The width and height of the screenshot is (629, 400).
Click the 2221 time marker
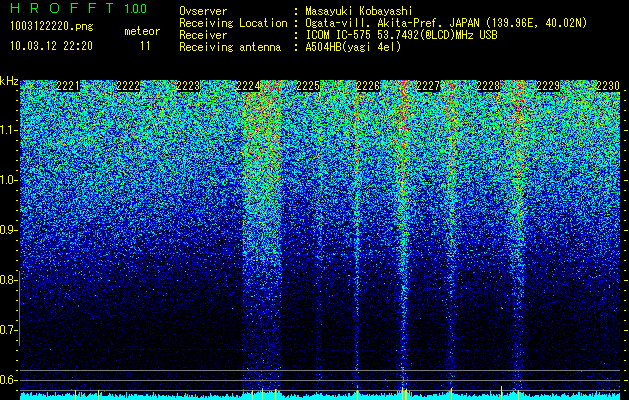(68, 86)
